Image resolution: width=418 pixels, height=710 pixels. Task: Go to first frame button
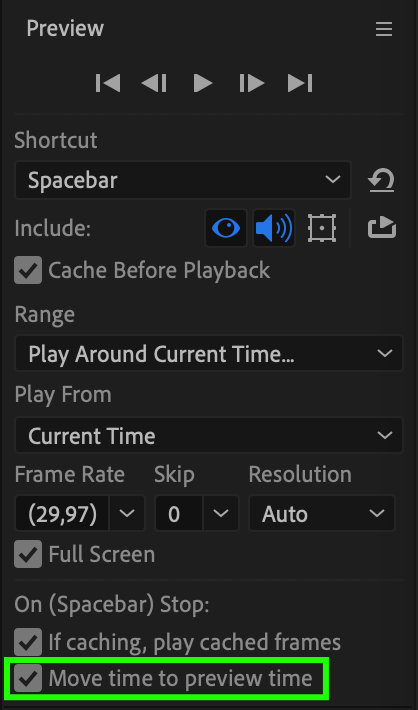(108, 83)
